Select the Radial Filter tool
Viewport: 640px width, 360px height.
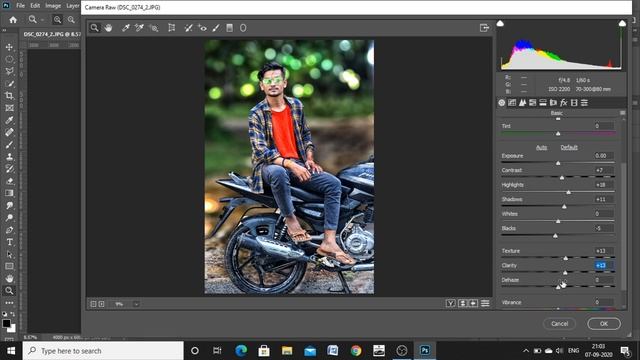coord(243,28)
